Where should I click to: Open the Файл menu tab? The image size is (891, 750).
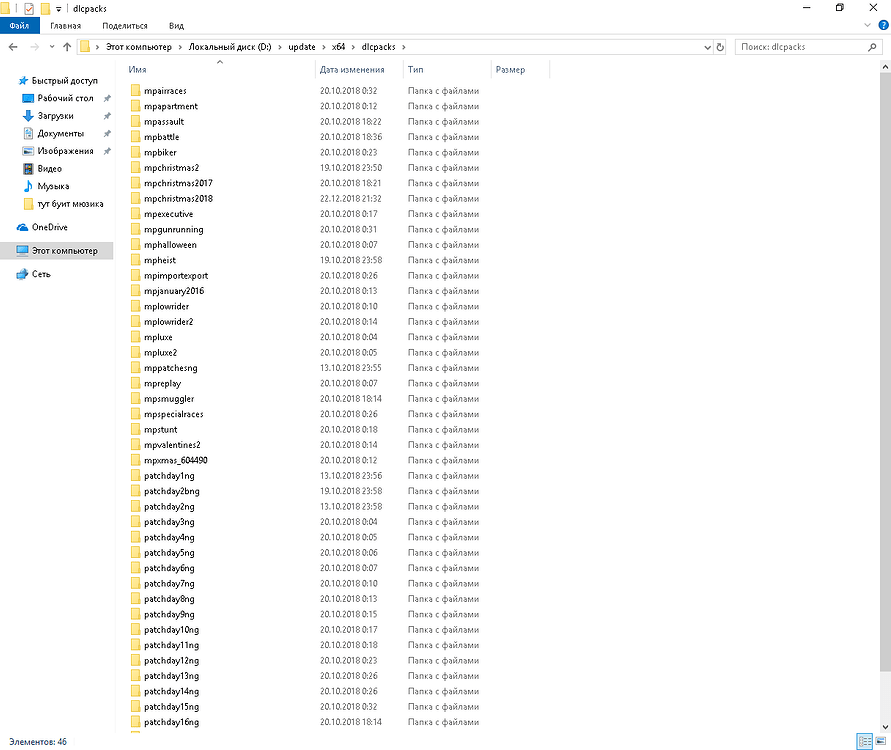(19, 26)
